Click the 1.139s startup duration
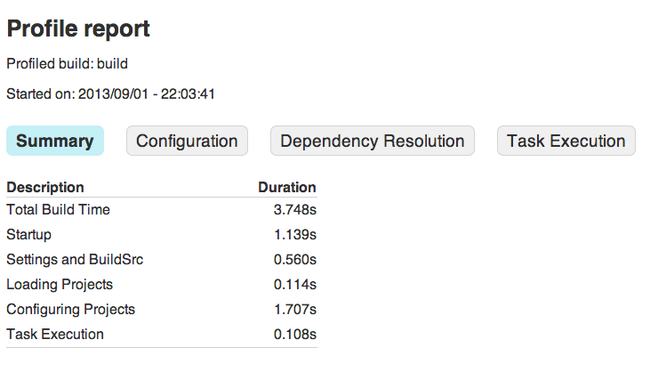The width and height of the screenshot is (650, 372). coord(295,235)
